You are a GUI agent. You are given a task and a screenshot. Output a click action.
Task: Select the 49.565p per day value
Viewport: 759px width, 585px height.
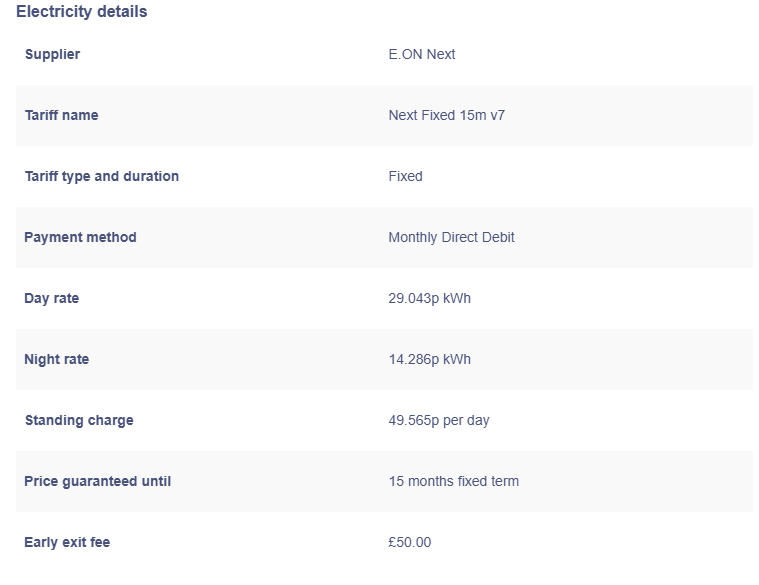[438, 420]
